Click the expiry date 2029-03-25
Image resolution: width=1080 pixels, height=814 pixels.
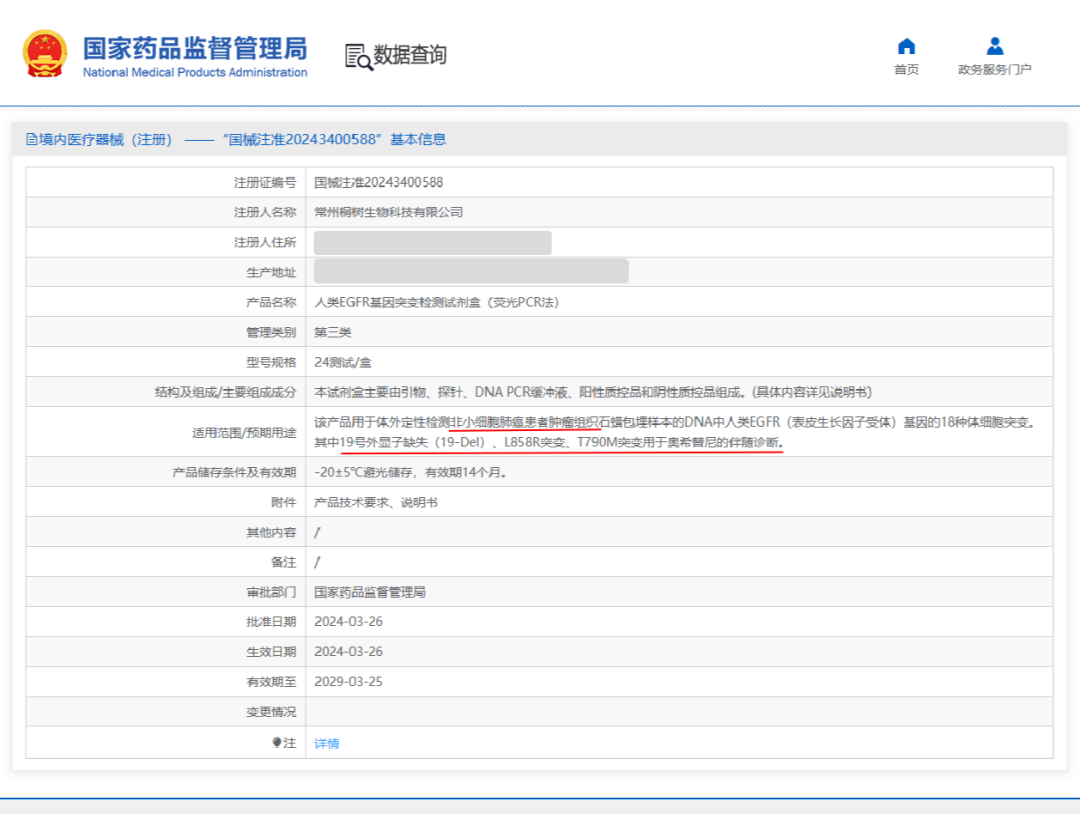[x=348, y=682]
